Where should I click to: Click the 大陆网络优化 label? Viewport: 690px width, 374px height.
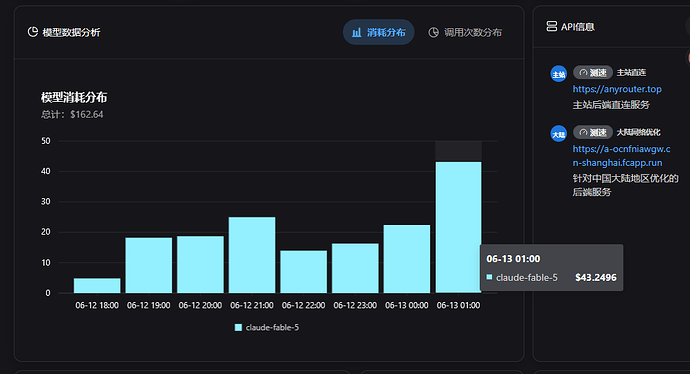(639, 132)
